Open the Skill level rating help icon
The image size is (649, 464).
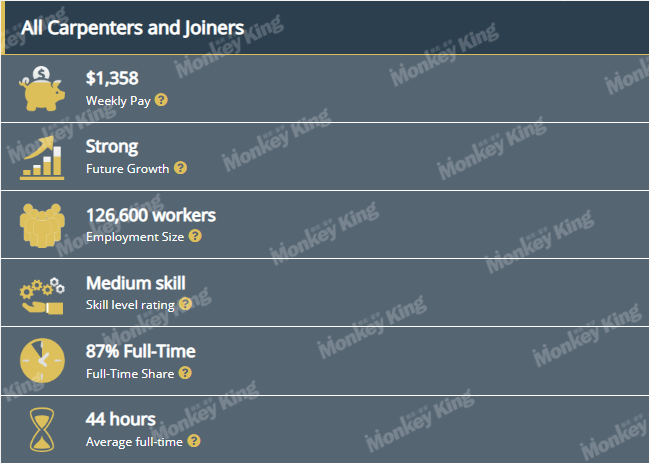(185, 304)
